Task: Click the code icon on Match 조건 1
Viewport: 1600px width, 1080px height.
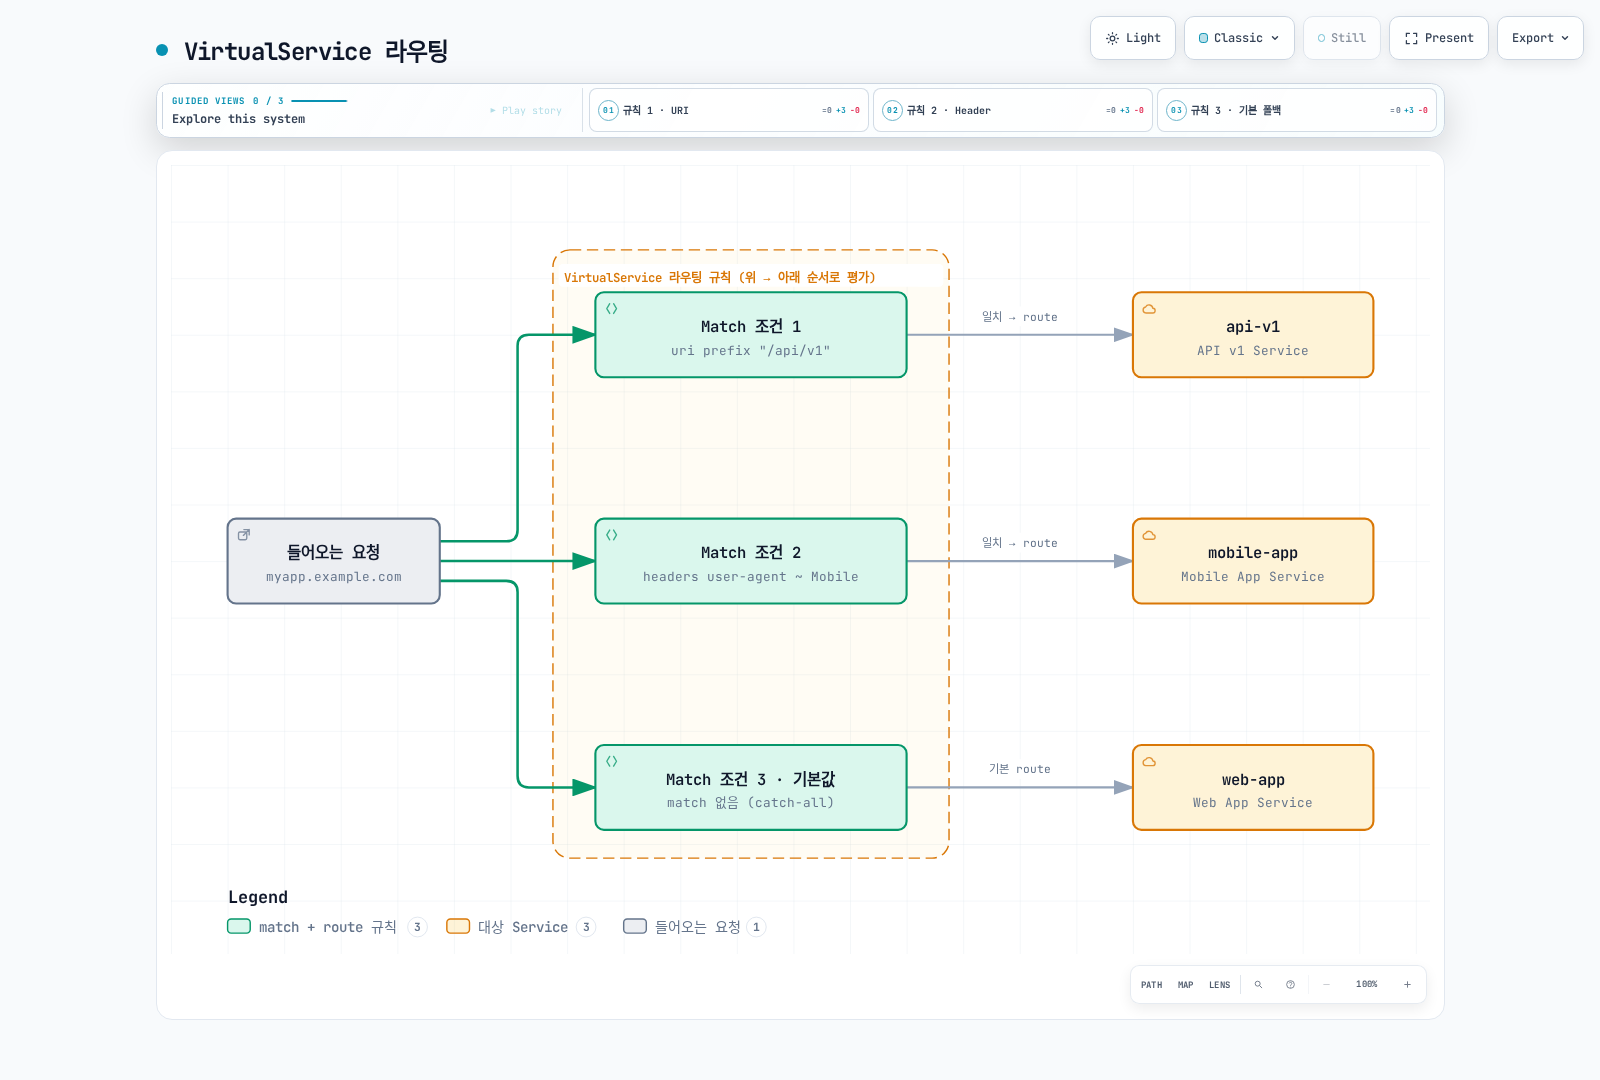Action: point(612,309)
